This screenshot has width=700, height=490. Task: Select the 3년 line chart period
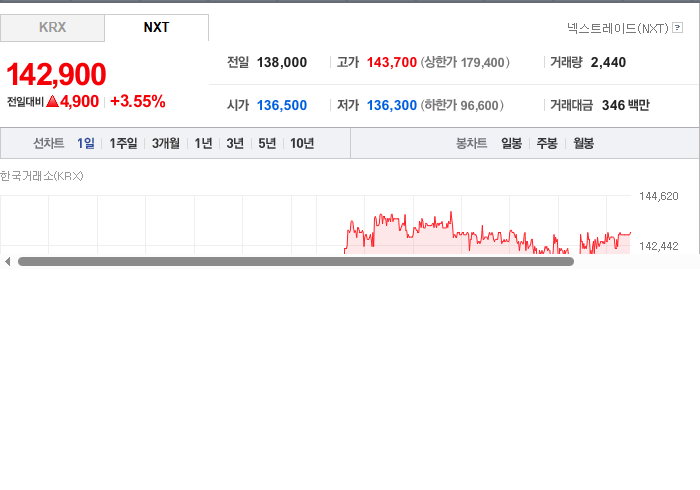[235, 143]
